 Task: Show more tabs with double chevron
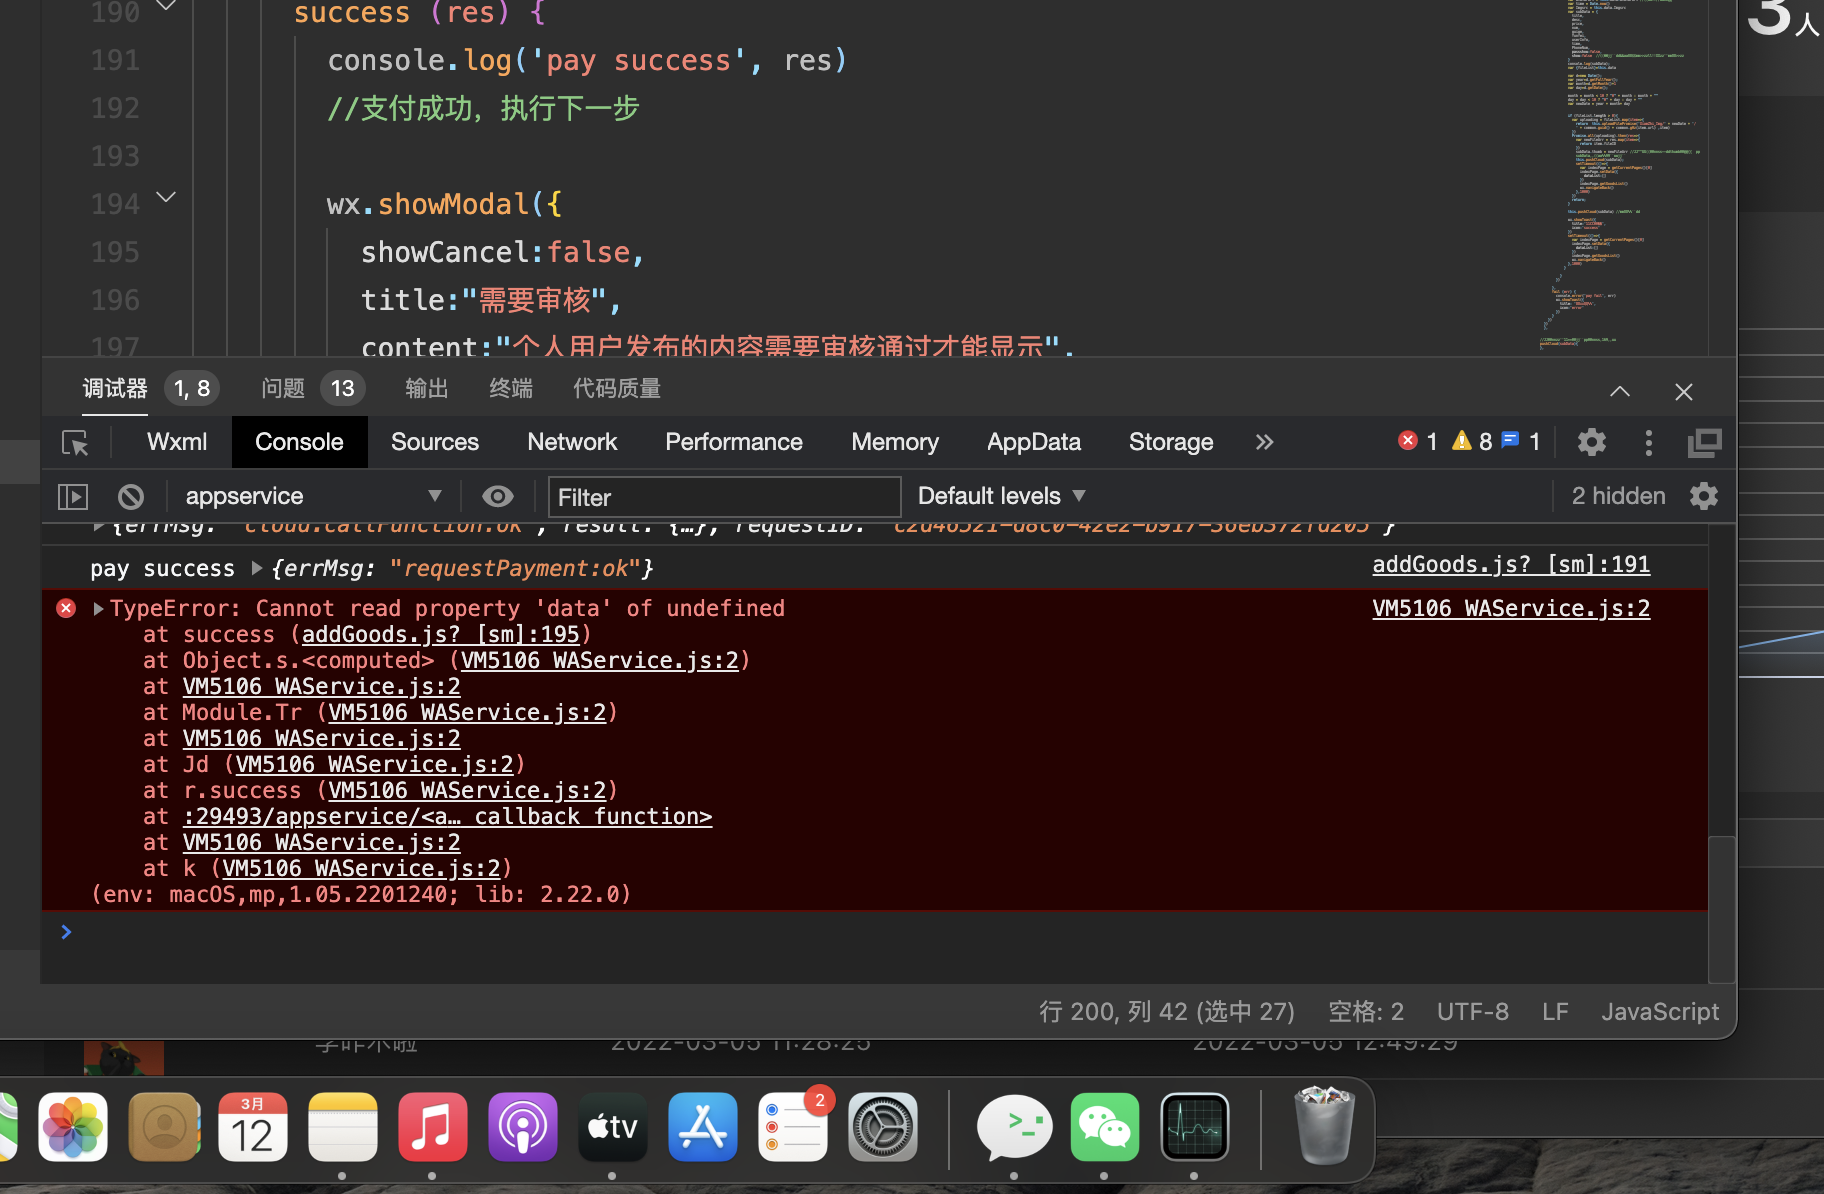[x=1265, y=442]
